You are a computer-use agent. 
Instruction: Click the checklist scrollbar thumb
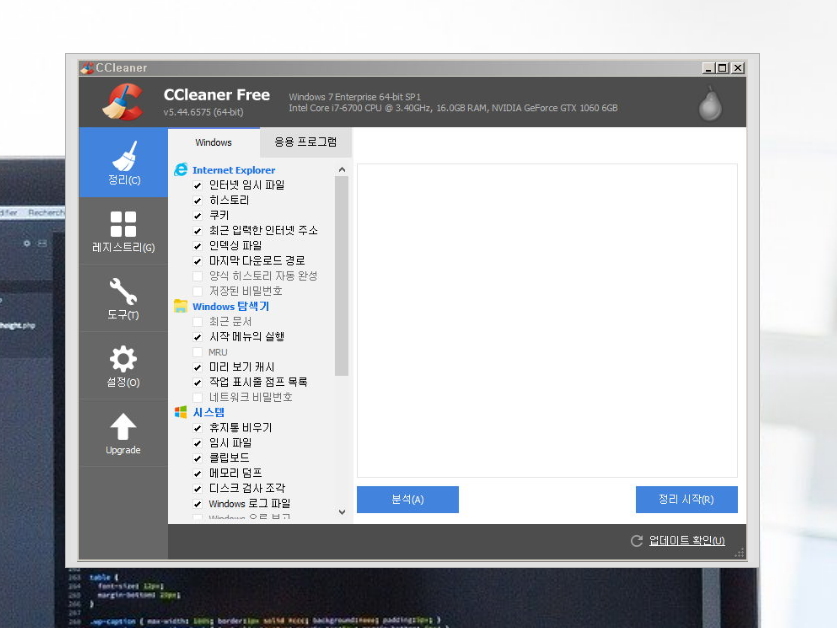342,276
